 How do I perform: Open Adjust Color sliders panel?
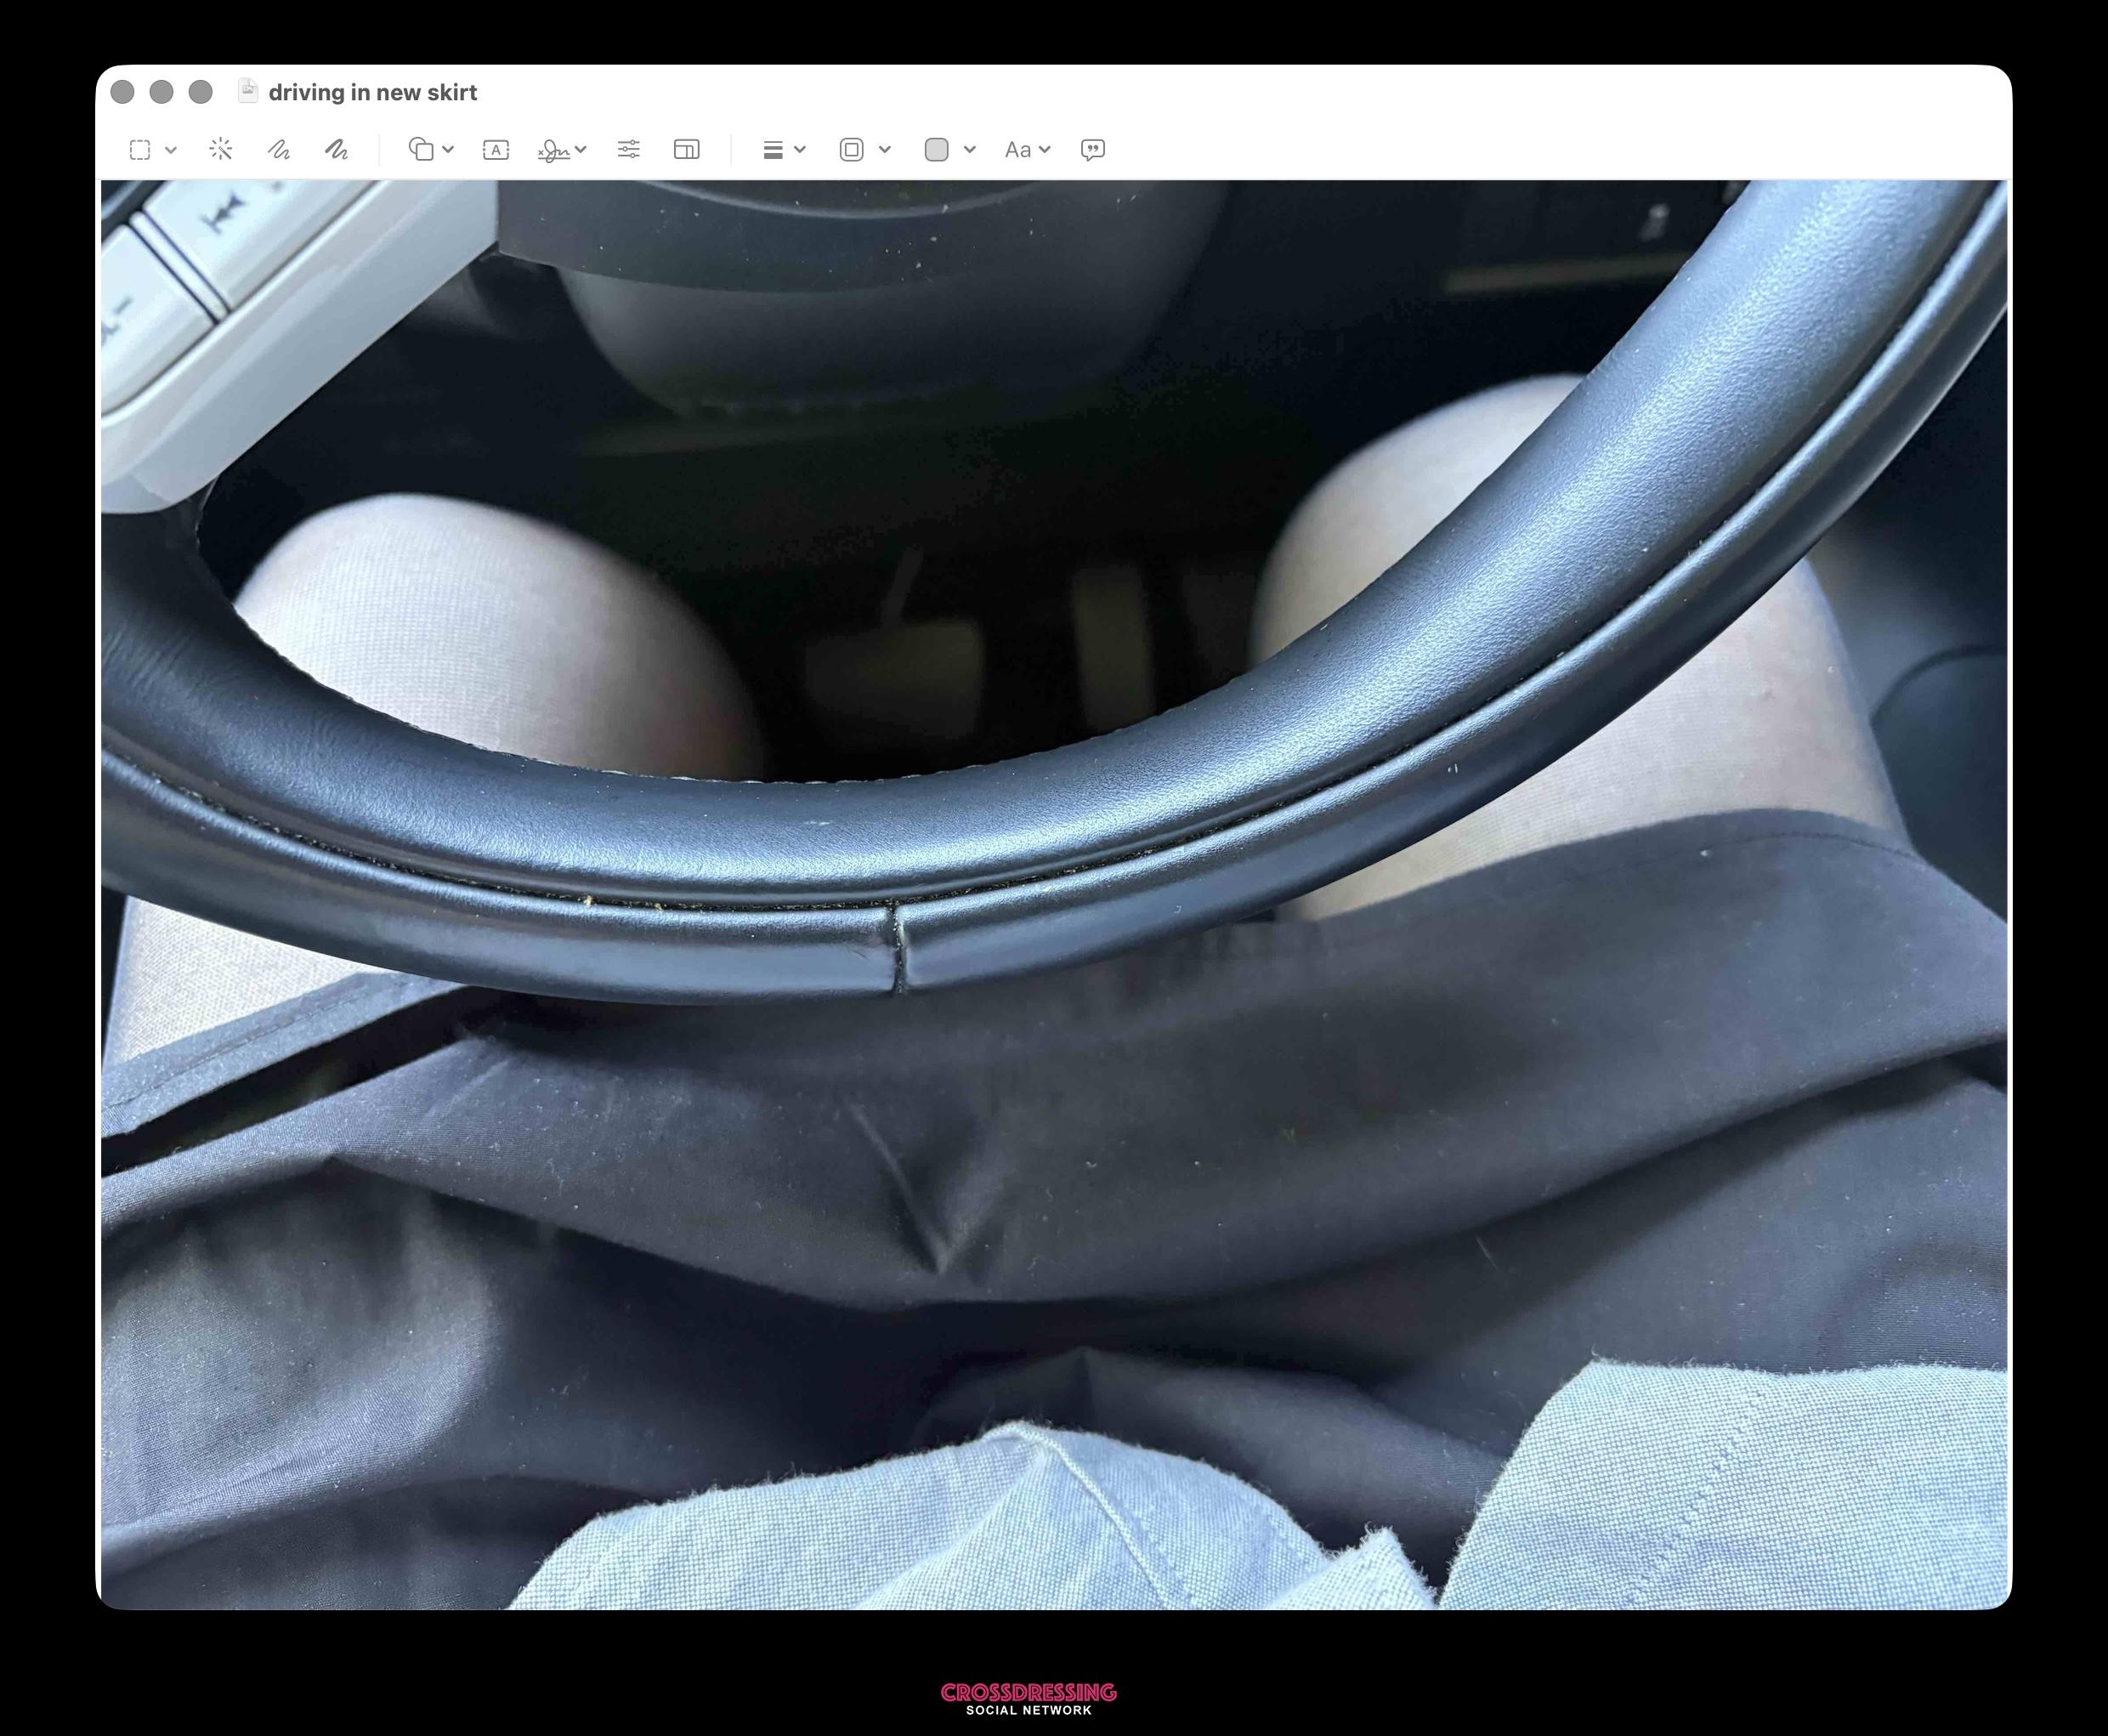point(629,150)
